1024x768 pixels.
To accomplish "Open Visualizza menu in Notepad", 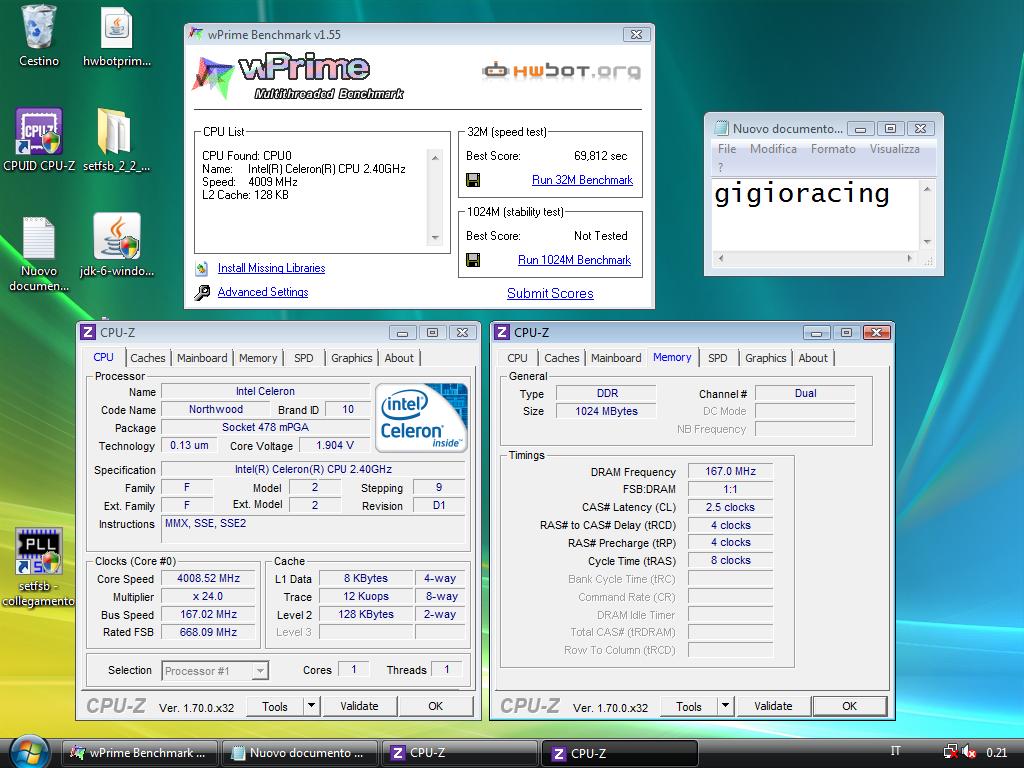I will pyautogui.click(x=895, y=149).
